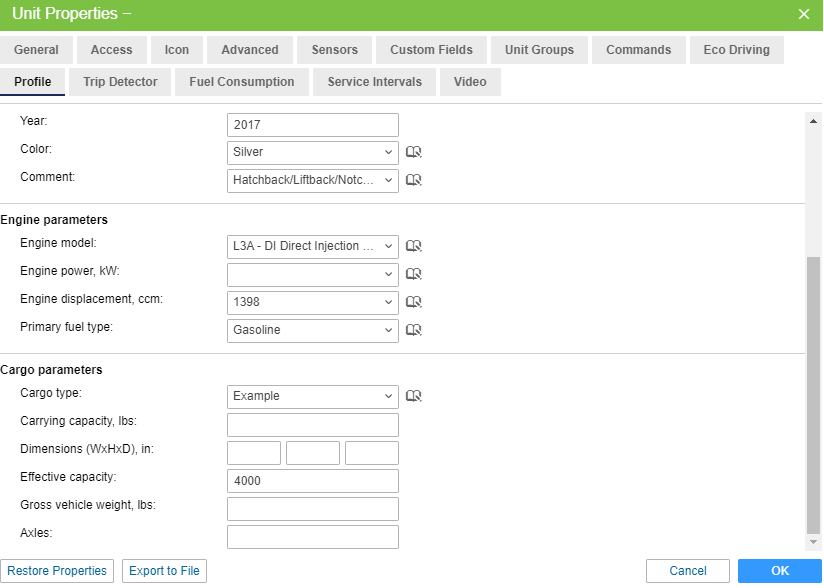
Task: Expand the Color dropdown showing Silver
Action: (312, 153)
